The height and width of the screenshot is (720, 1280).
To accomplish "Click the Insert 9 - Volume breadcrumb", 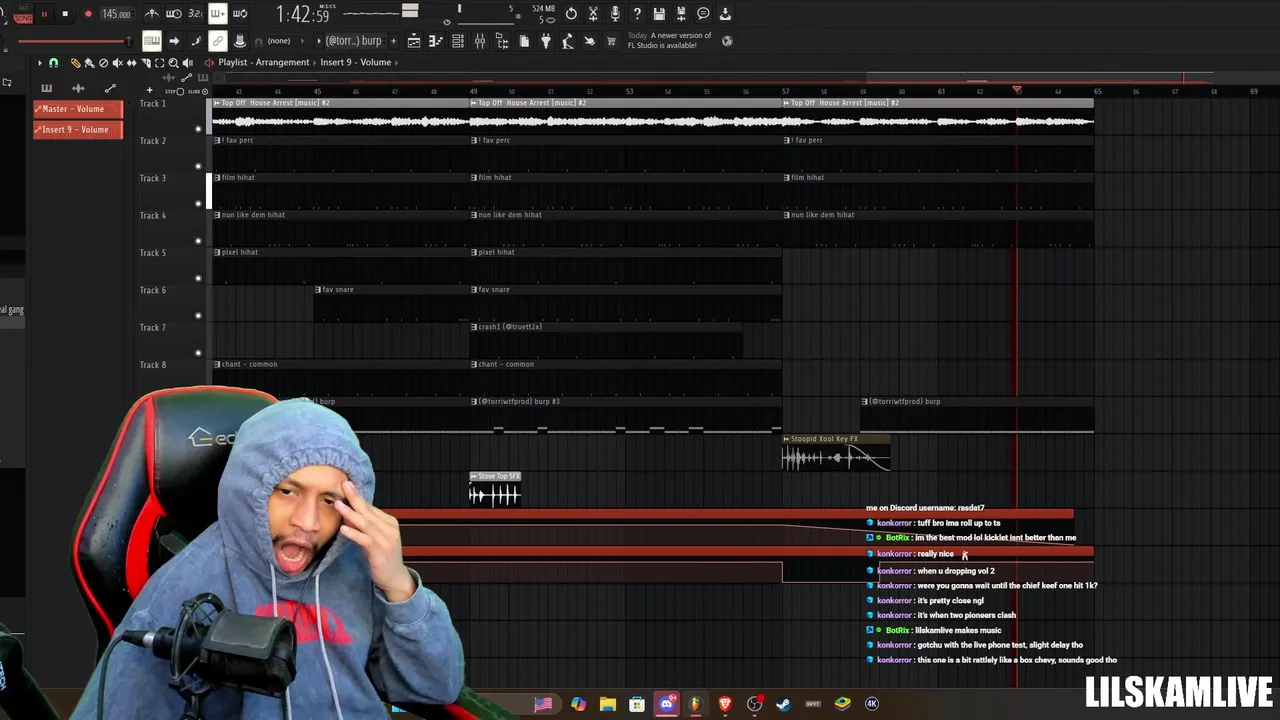I will [x=355, y=62].
